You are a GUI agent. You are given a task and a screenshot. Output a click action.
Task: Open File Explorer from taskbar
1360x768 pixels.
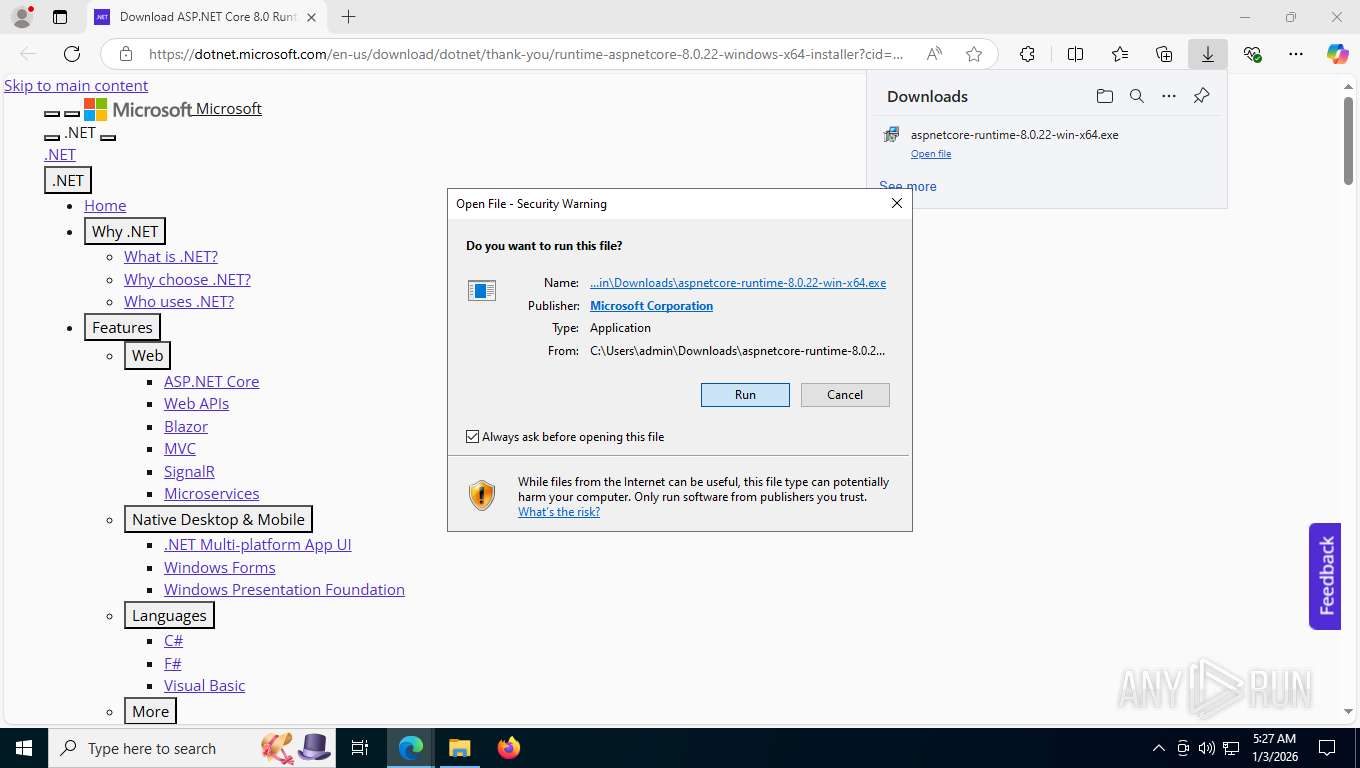pyautogui.click(x=459, y=748)
